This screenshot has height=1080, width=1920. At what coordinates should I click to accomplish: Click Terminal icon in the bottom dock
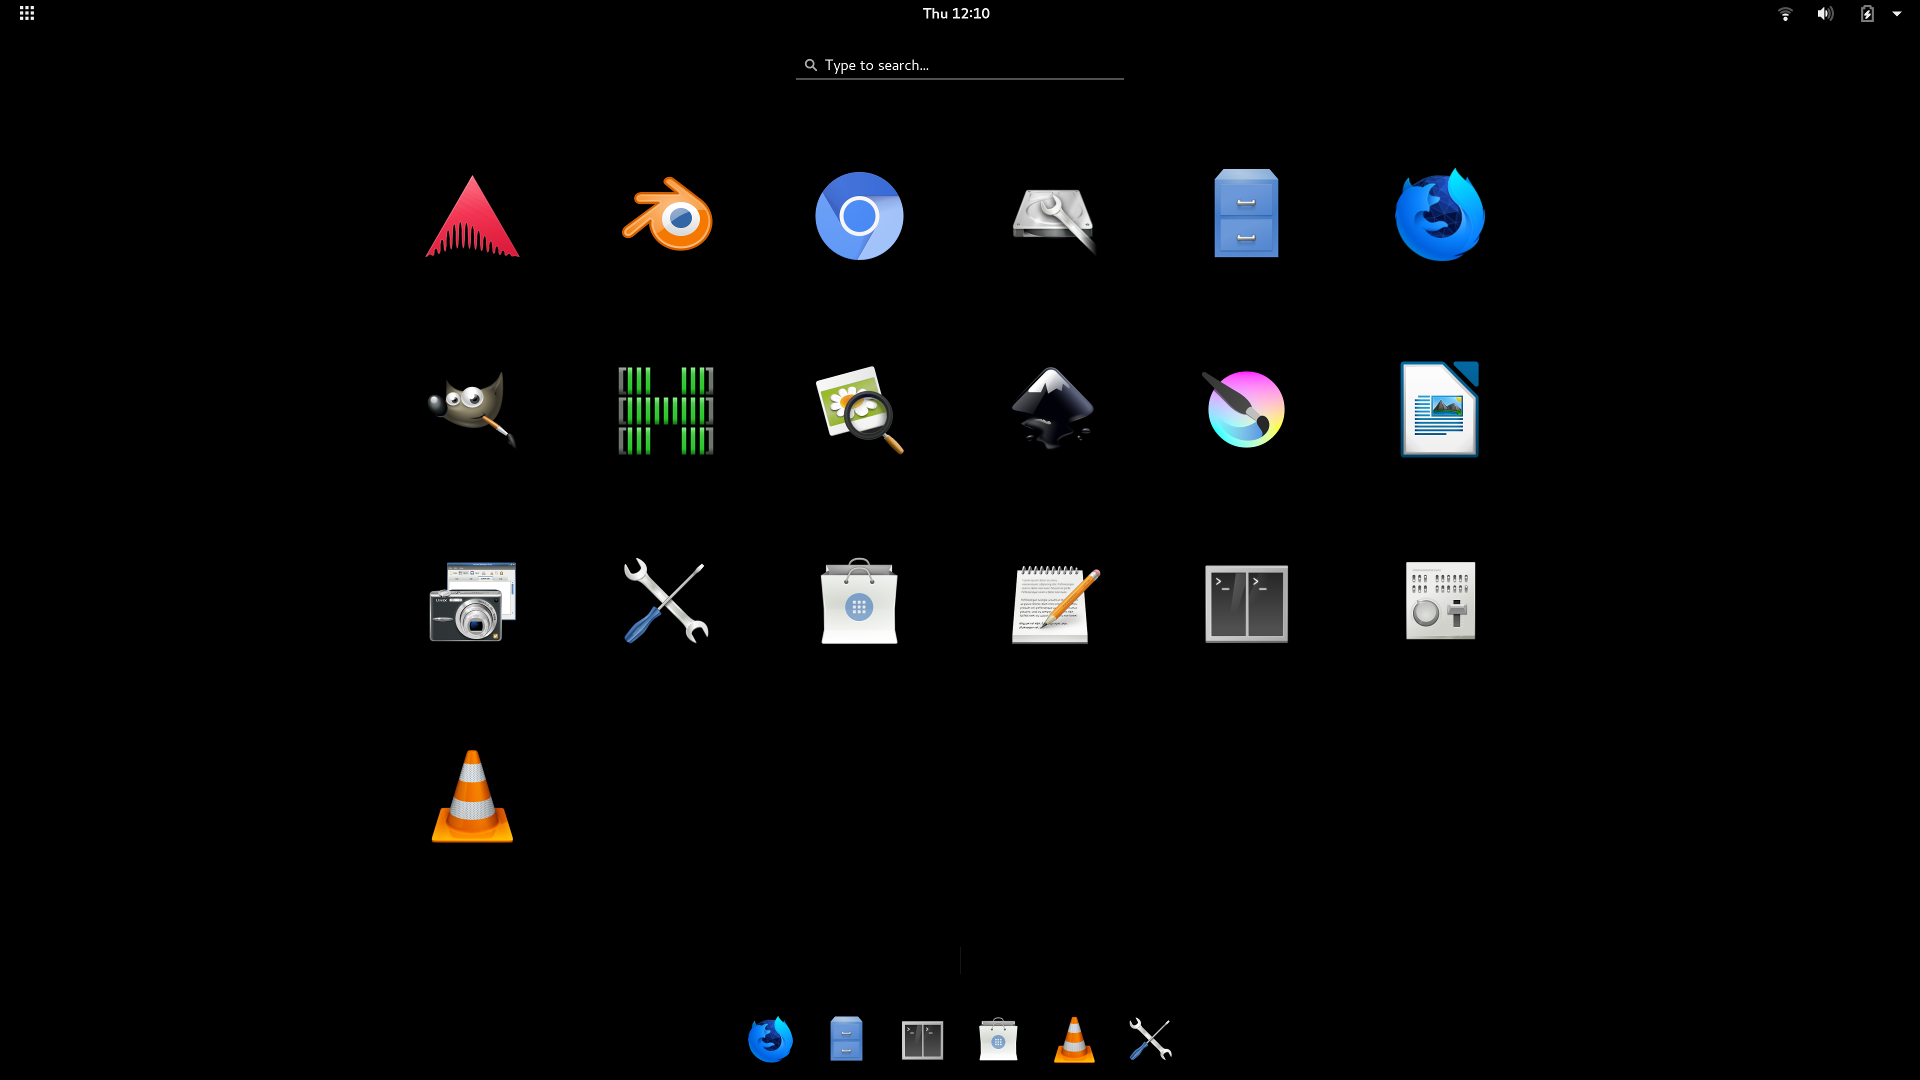pyautogui.click(x=922, y=1040)
